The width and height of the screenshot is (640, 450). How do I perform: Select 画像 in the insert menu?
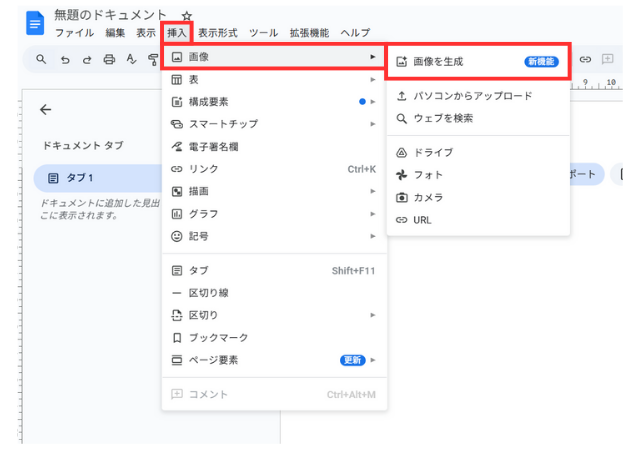coord(273,57)
